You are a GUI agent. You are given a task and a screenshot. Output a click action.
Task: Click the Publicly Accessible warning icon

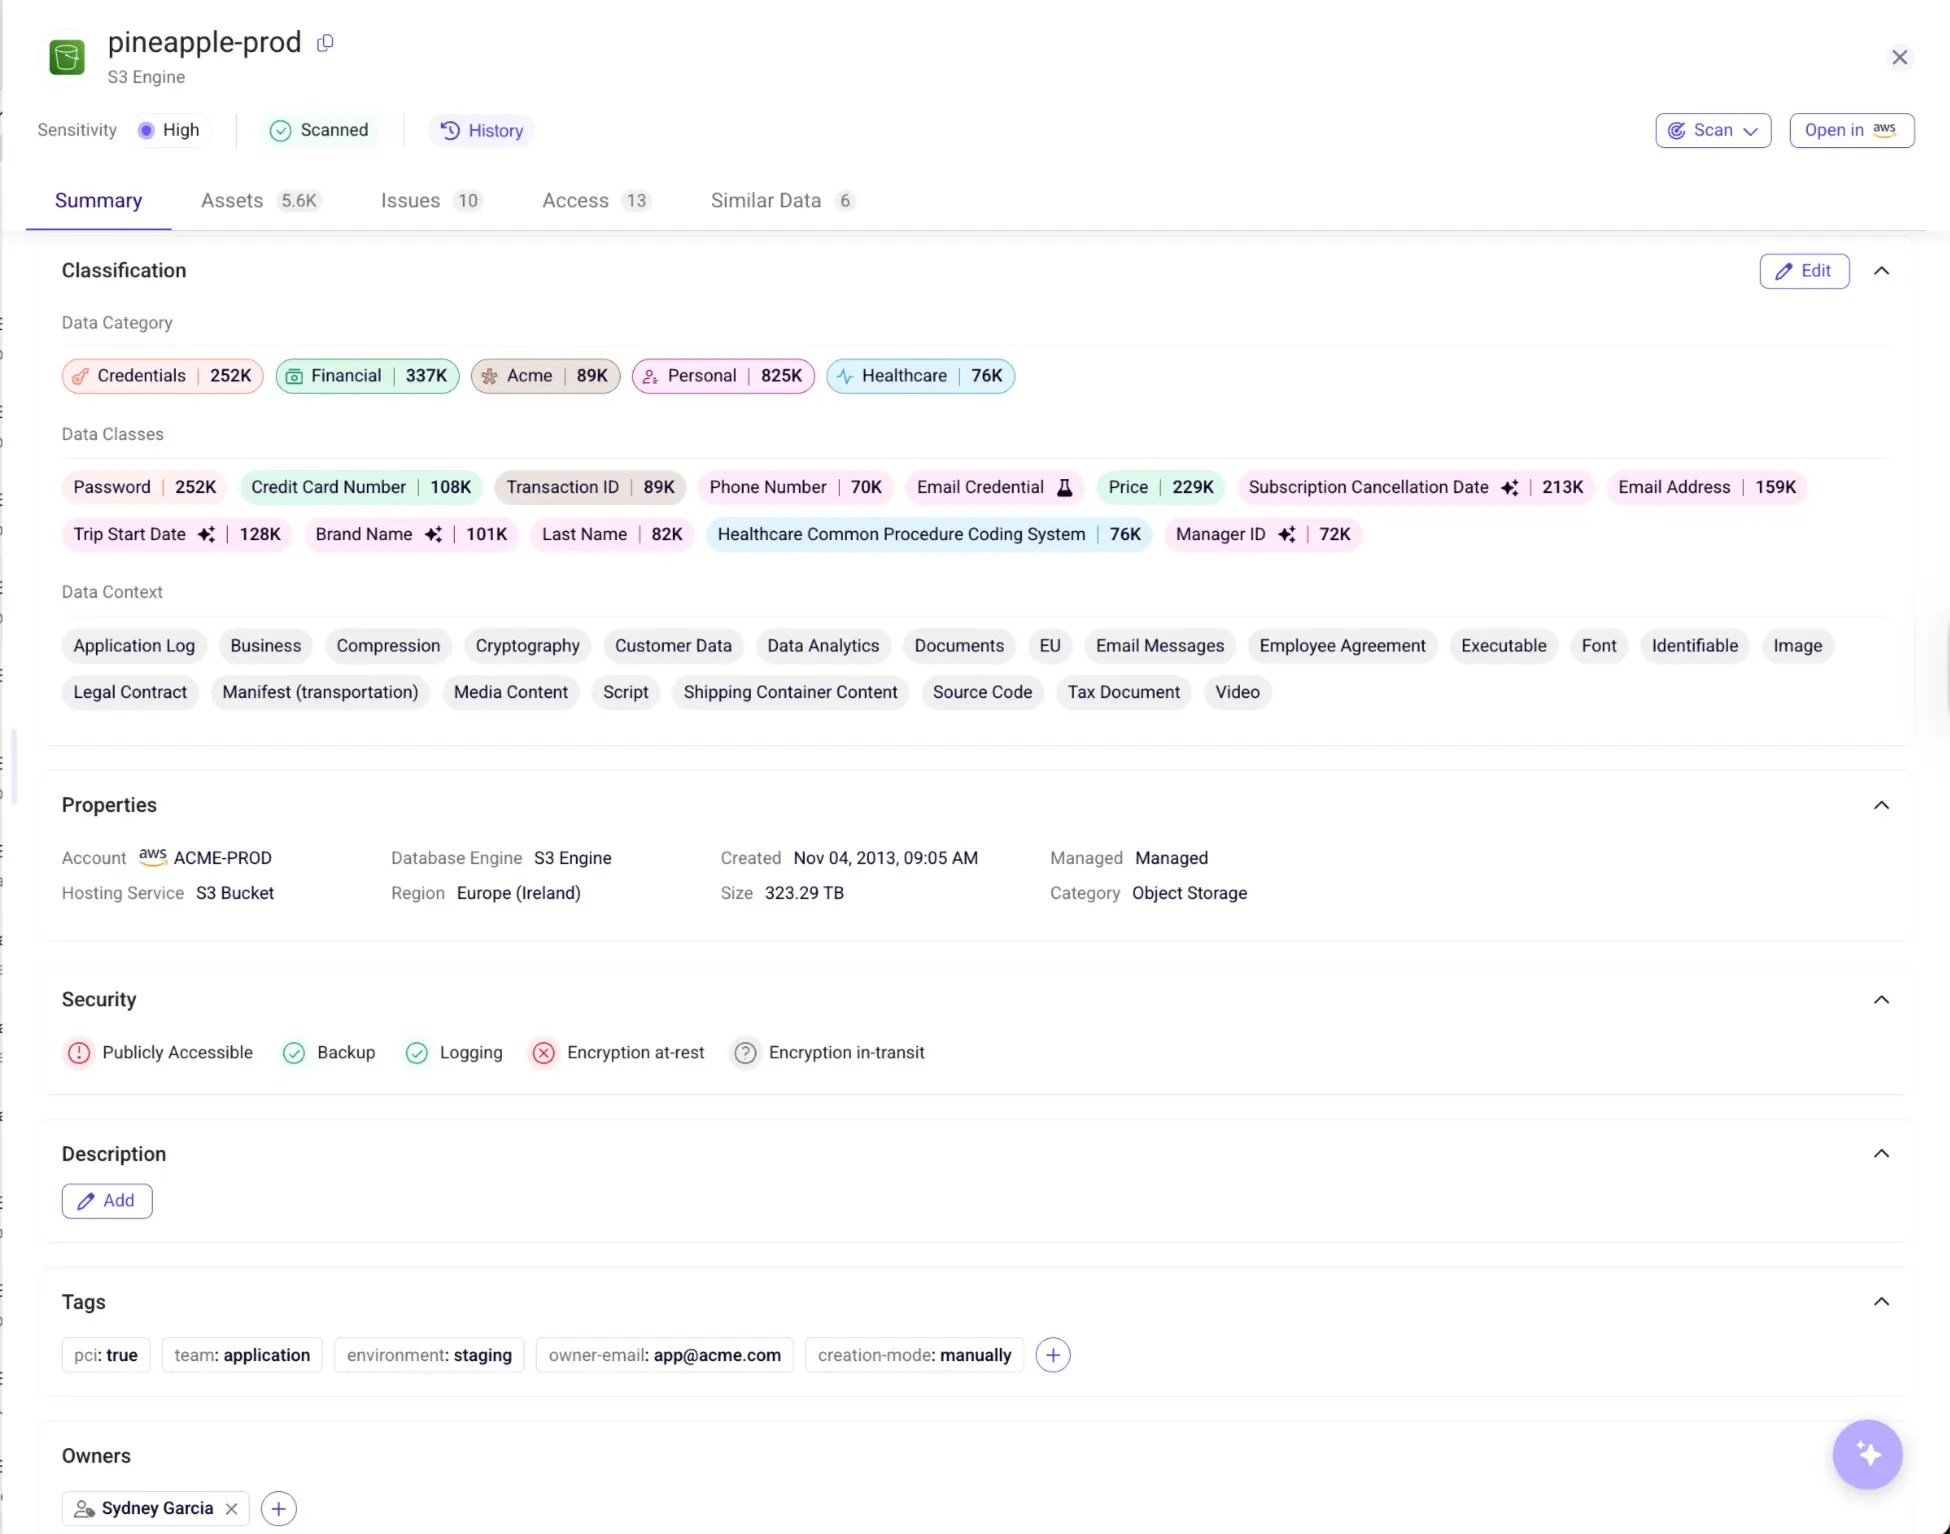point(78,1053)
